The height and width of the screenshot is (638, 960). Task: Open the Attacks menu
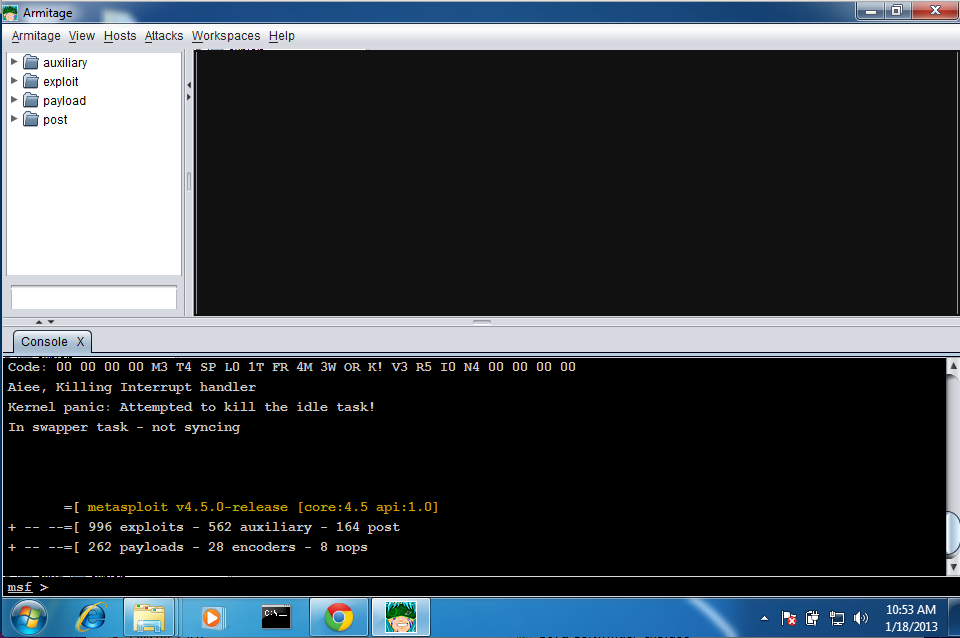(x=163, y=36)
